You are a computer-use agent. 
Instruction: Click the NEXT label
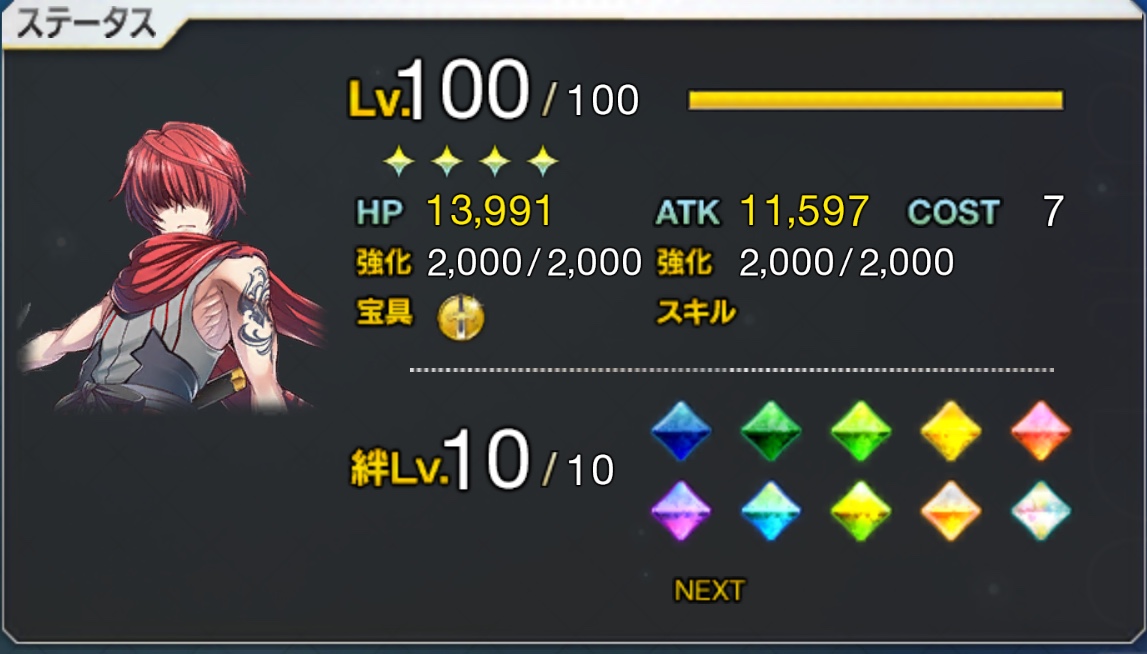tap(709, 590)
